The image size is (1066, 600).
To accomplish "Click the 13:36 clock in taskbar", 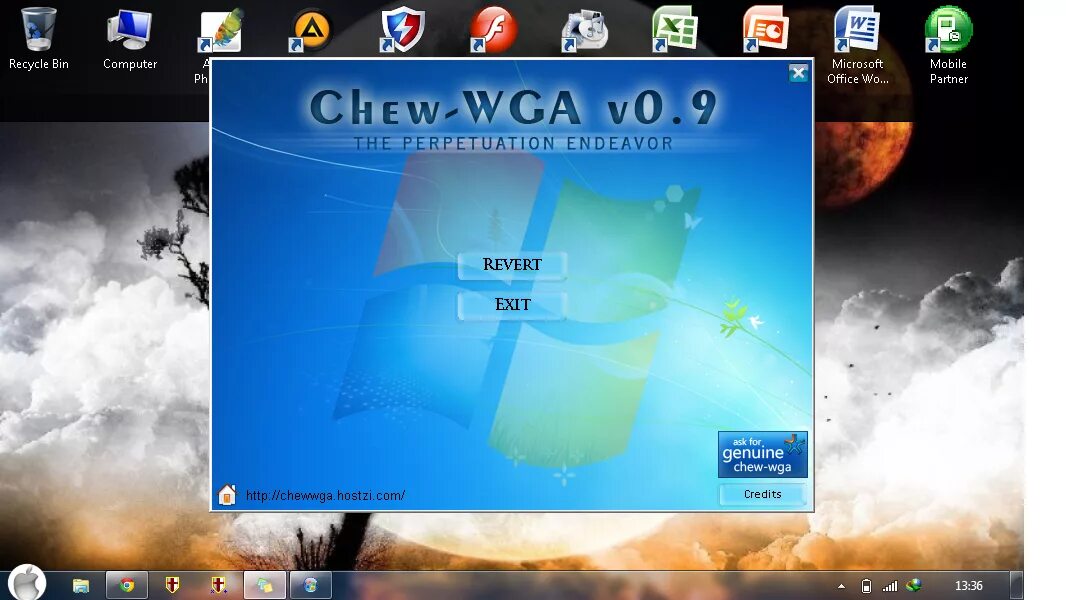I will [x=968, y=586].
